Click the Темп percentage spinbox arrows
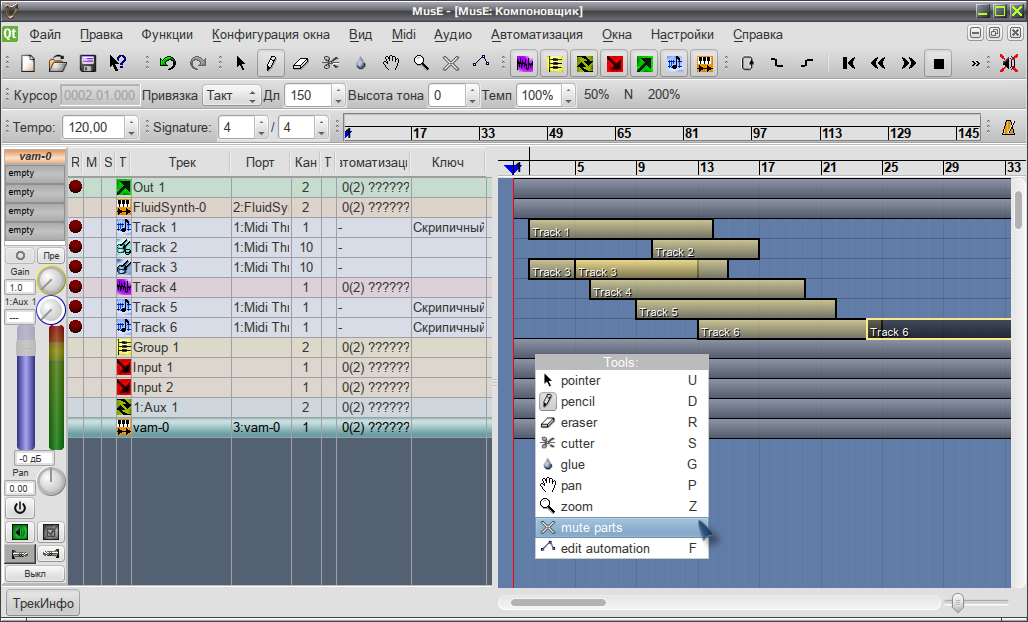The width and height of the screenshot is (1028, 622). (x=568, y=96)
